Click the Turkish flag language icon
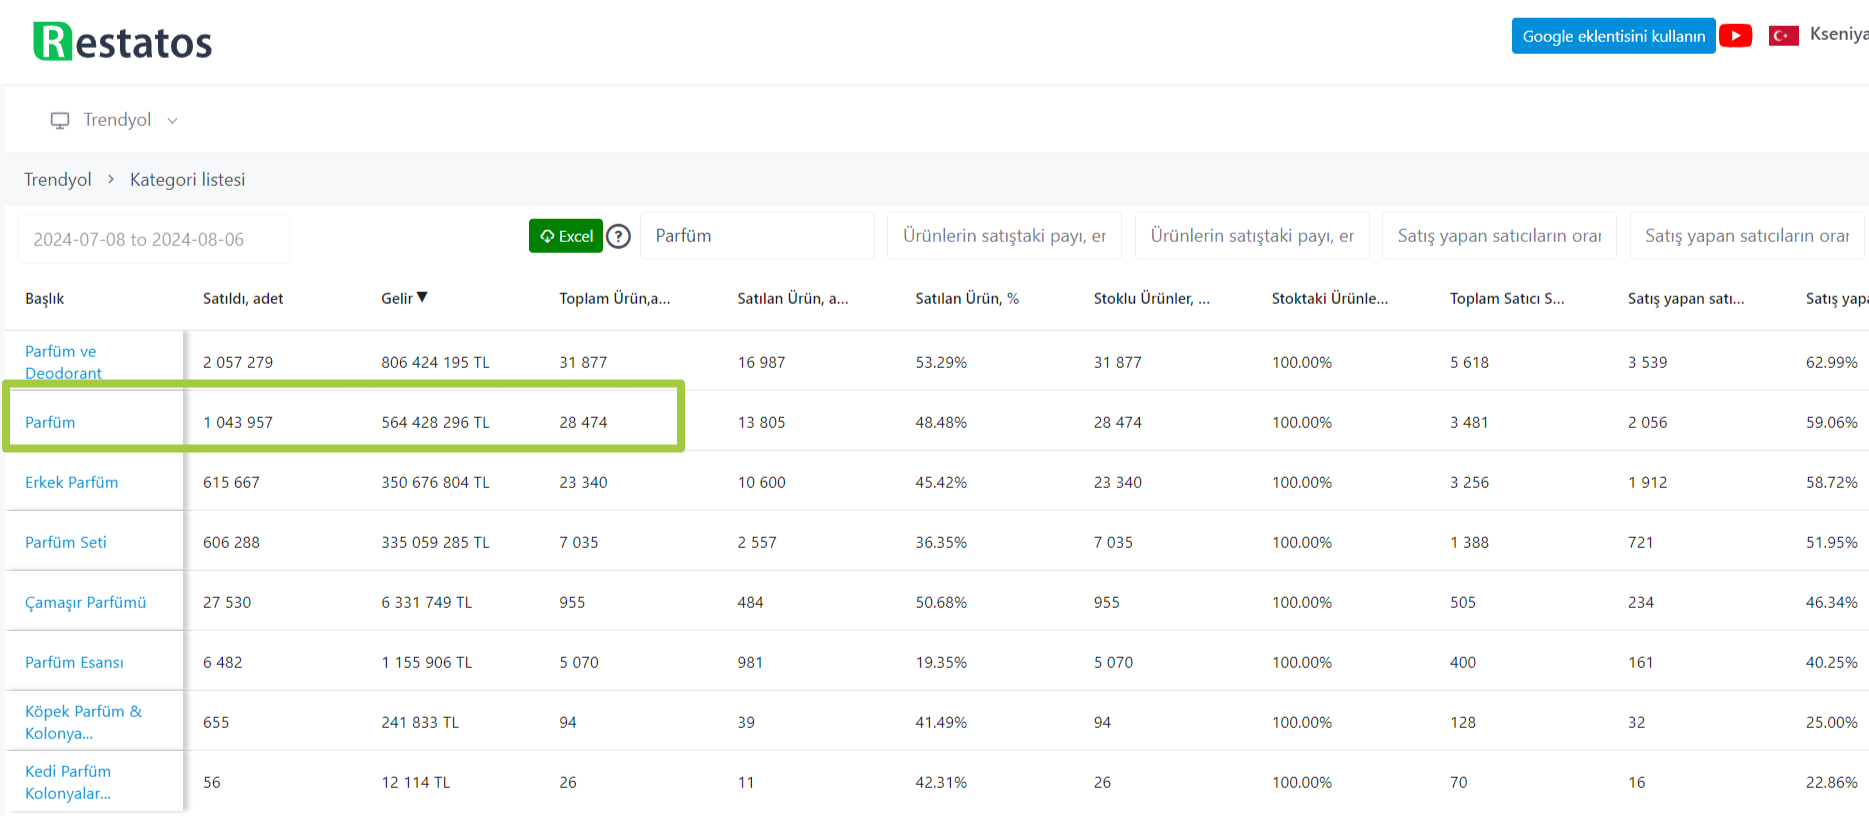The height and width of the screenshot is (816, 1869). tap(1784, 36)
